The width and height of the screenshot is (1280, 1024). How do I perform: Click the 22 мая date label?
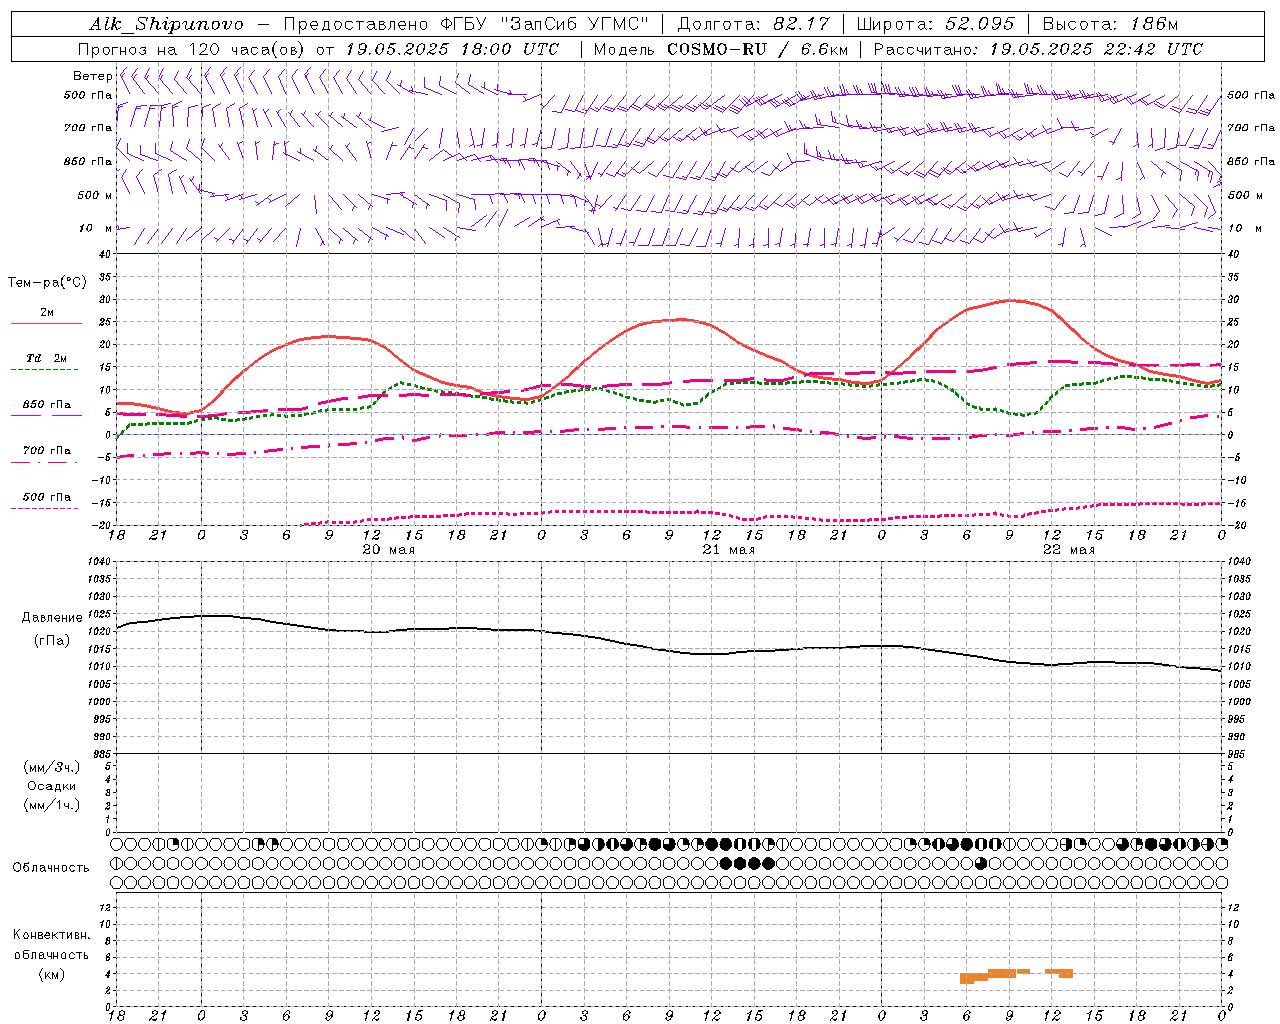tap(1069, 550)
